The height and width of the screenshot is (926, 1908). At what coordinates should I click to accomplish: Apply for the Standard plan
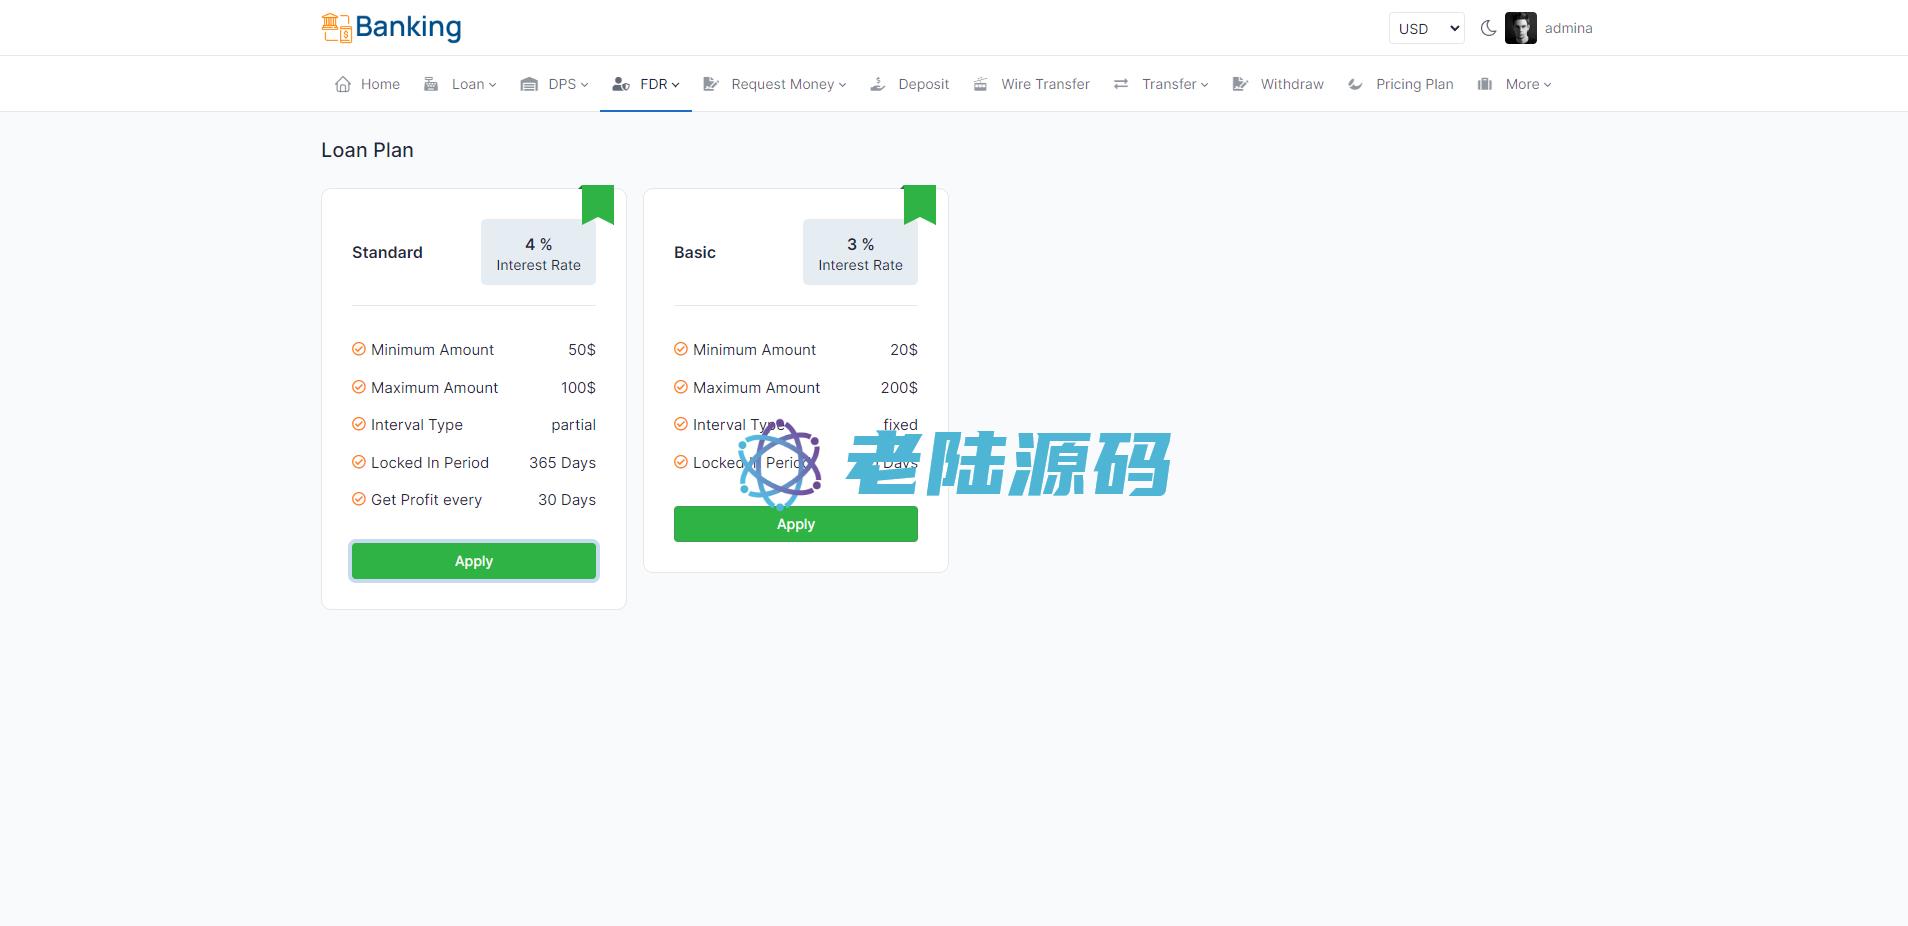click(474, 561)
